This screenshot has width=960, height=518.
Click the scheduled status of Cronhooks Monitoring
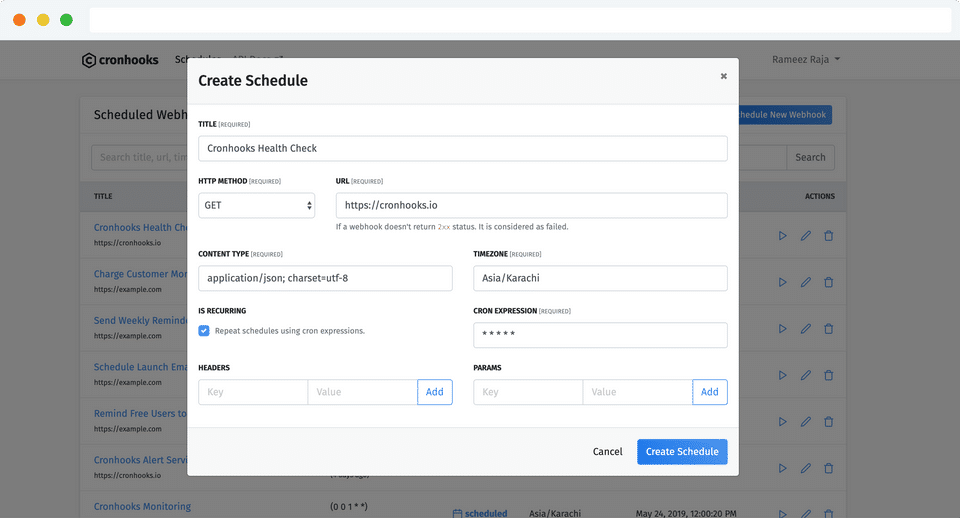[480, 513]
